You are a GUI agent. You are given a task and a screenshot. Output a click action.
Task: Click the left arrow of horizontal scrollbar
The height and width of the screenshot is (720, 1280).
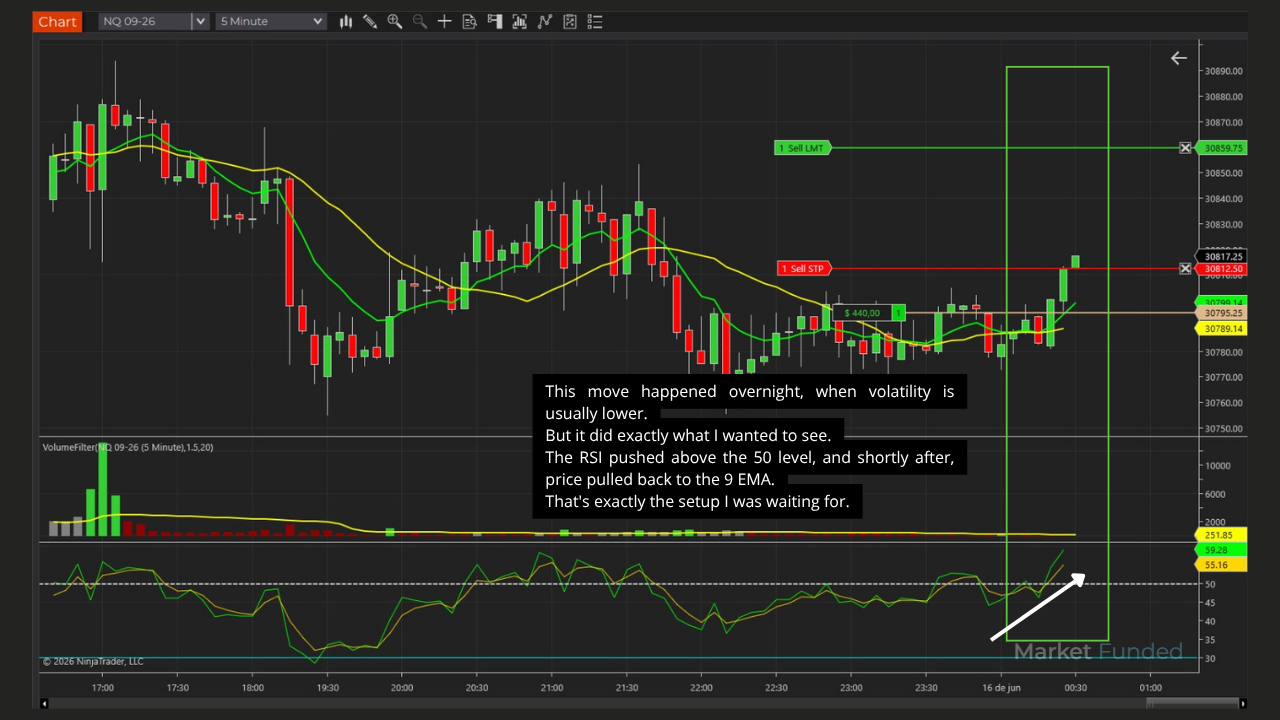[x=44, y=703]
